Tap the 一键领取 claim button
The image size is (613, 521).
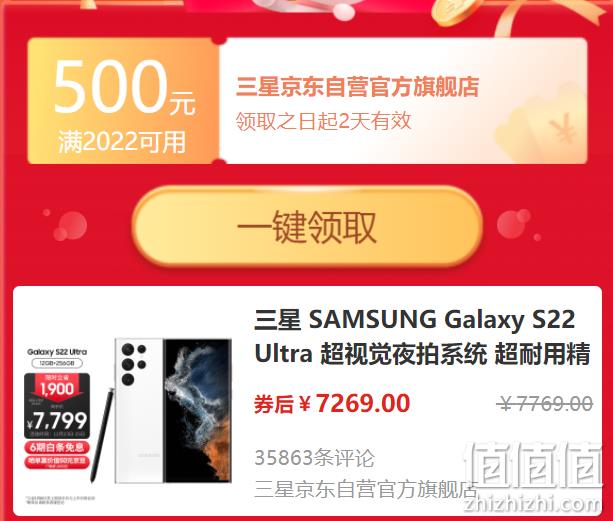click(x=307, y=227)
